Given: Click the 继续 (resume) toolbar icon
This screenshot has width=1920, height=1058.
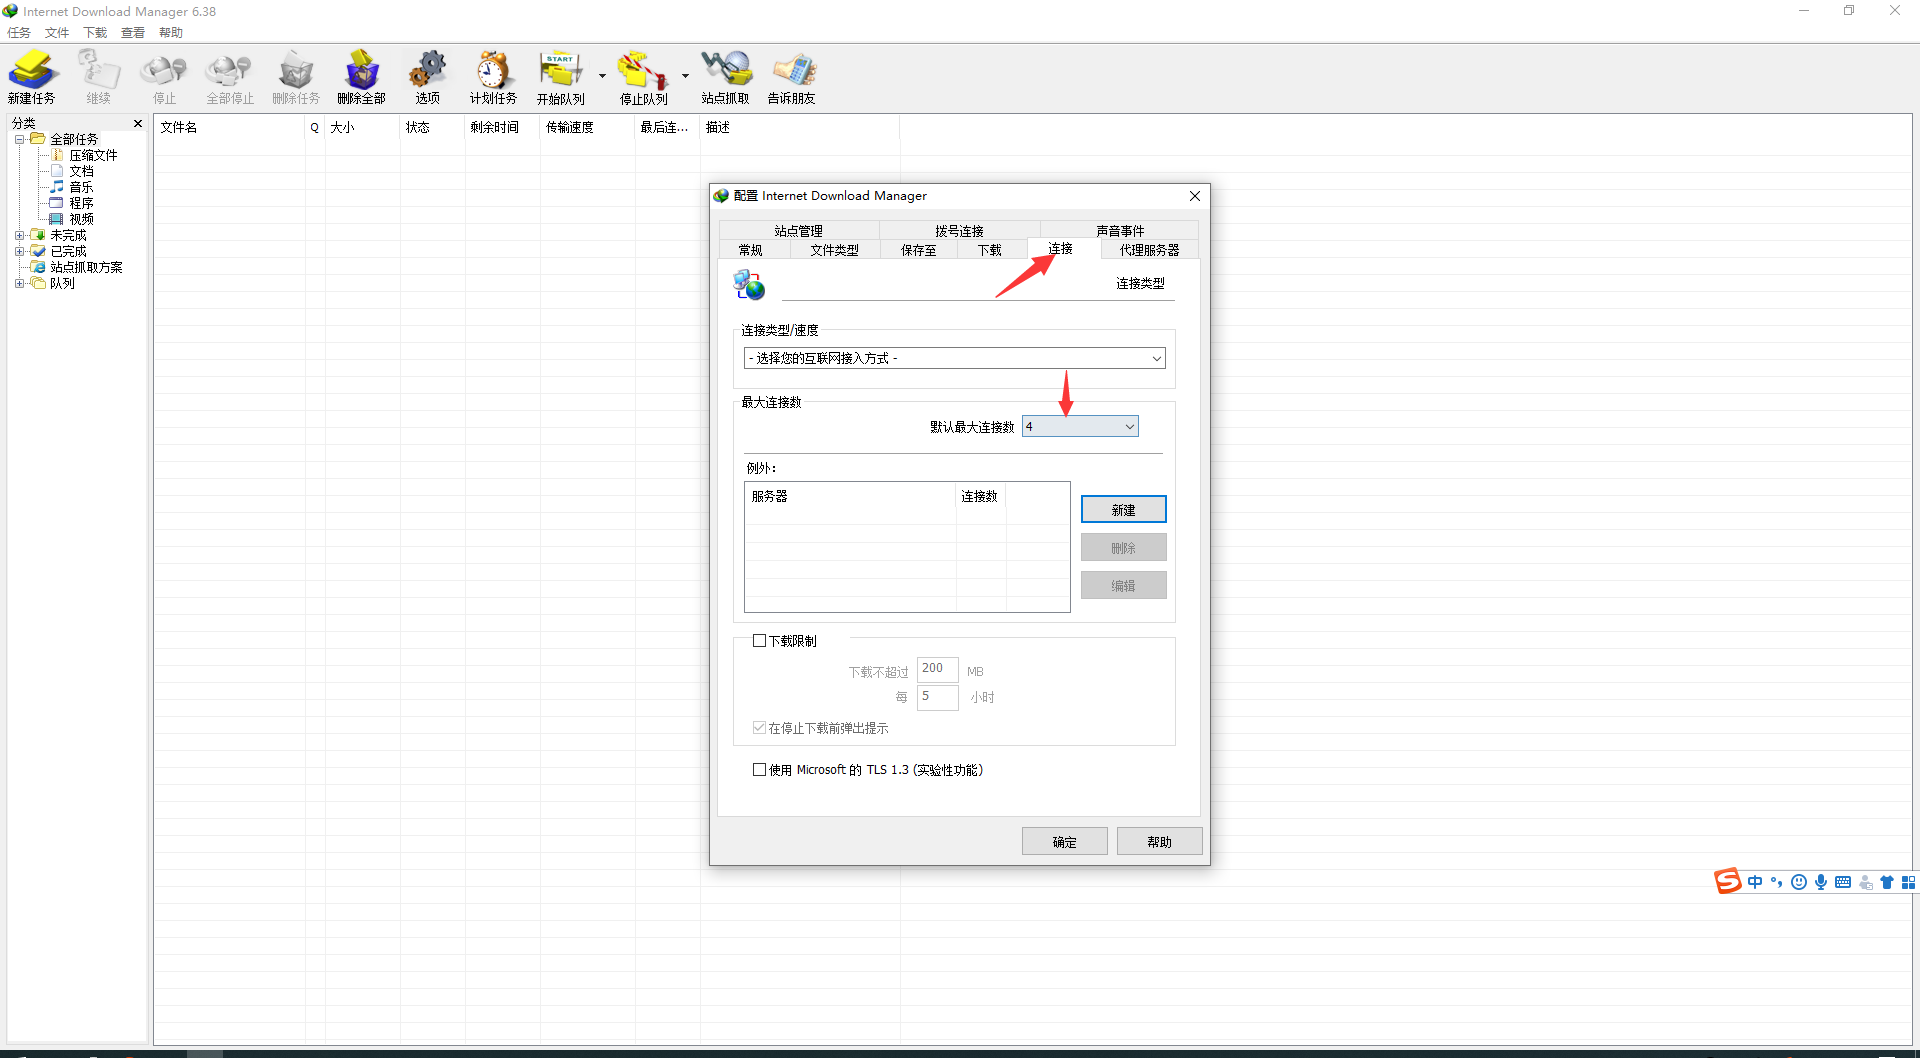Looking at the screenshot, I should (98, 77).
